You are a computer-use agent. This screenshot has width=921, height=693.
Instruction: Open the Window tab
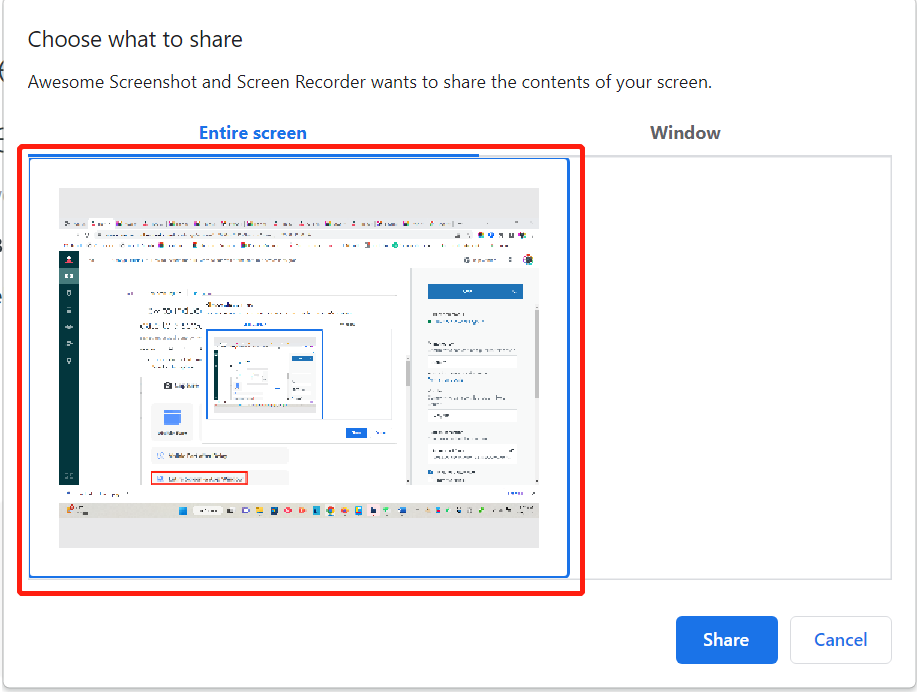[x=685, y=133]
